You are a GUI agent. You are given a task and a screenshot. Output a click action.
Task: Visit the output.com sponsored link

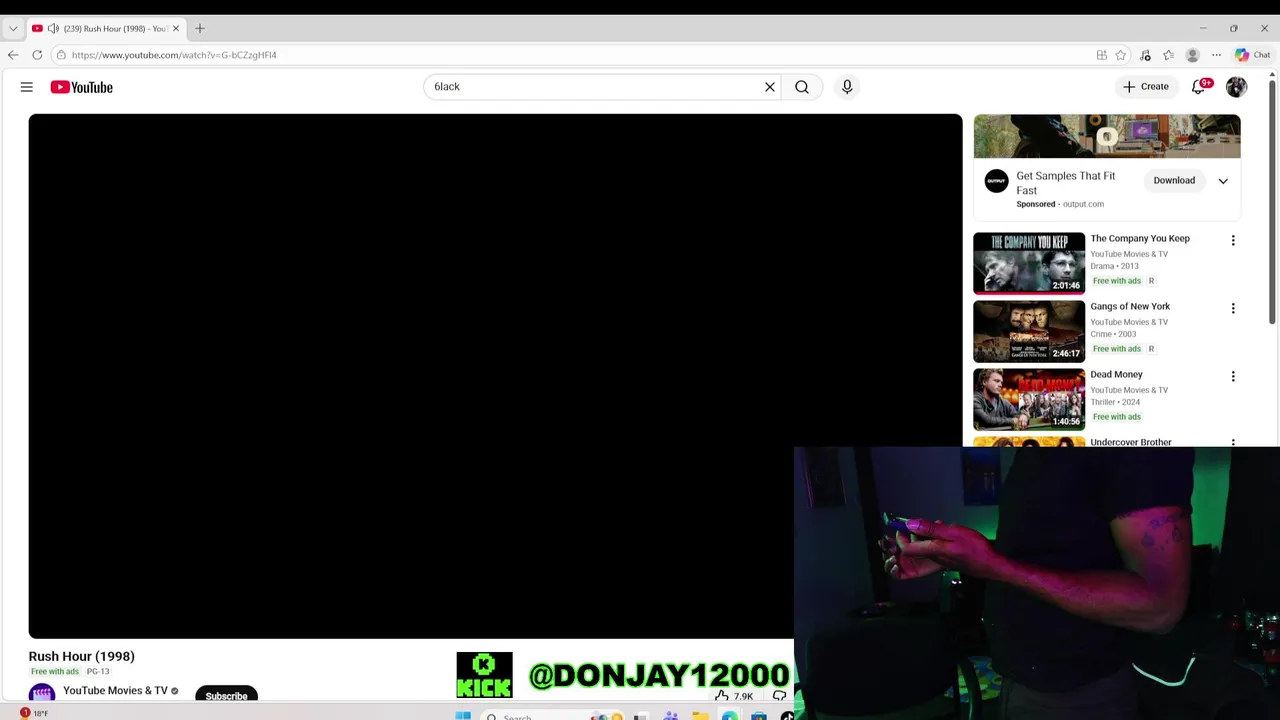pyautogui.click(x=1083, y=204)
